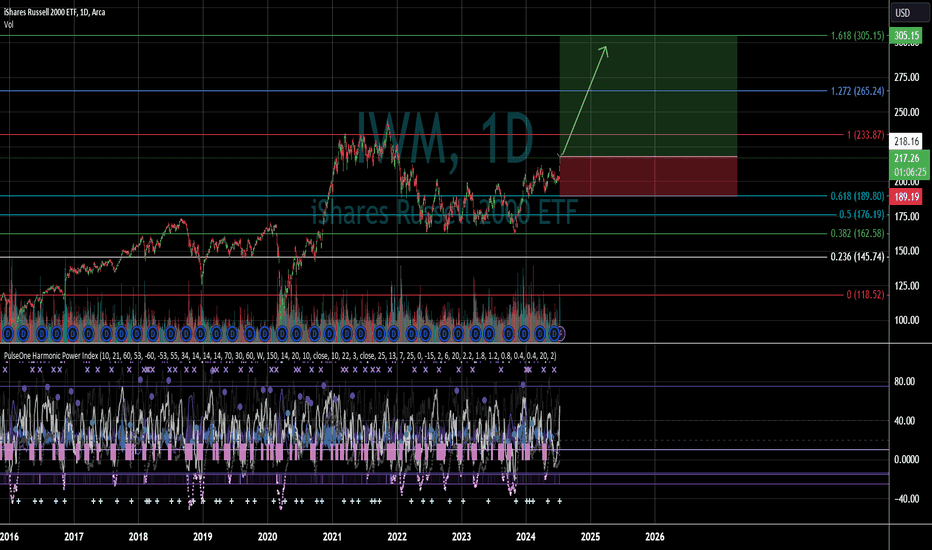Click the 2017 time axis label
This screenshot has height=550, width=932.
74,537
